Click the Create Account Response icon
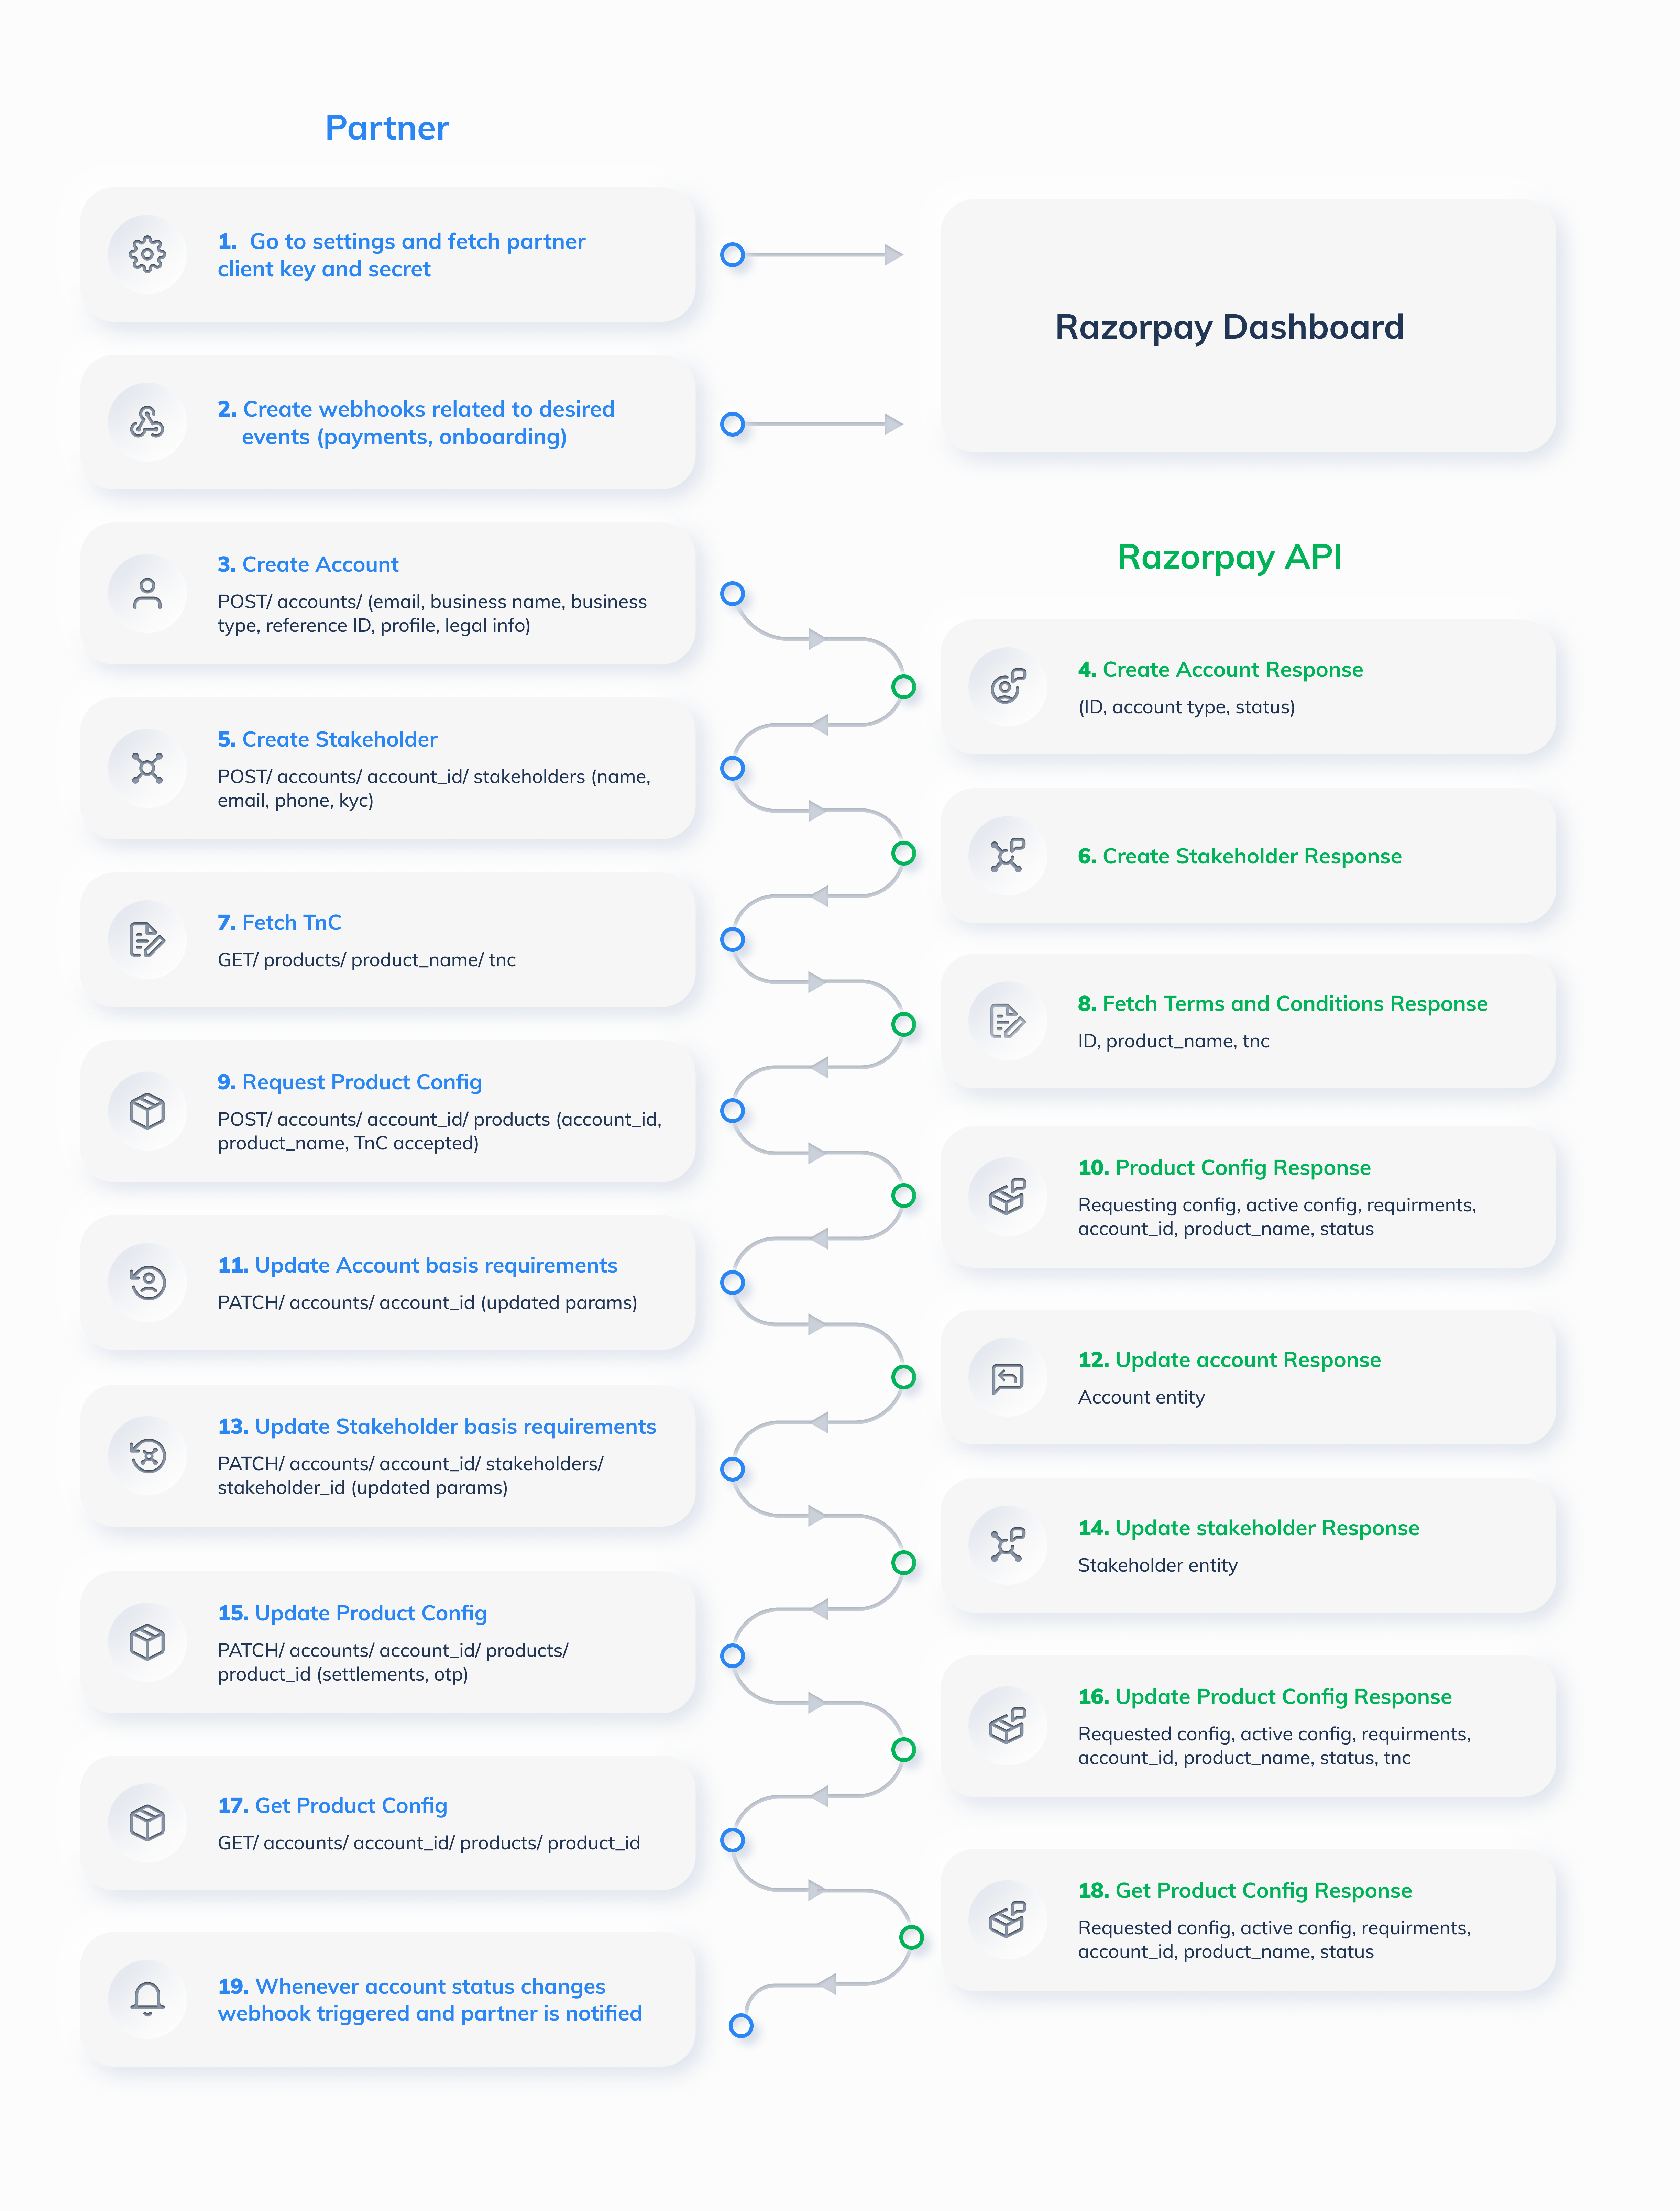Image resolution: width=1680 pixels, height=2211 pixels. coord(1008,686)
